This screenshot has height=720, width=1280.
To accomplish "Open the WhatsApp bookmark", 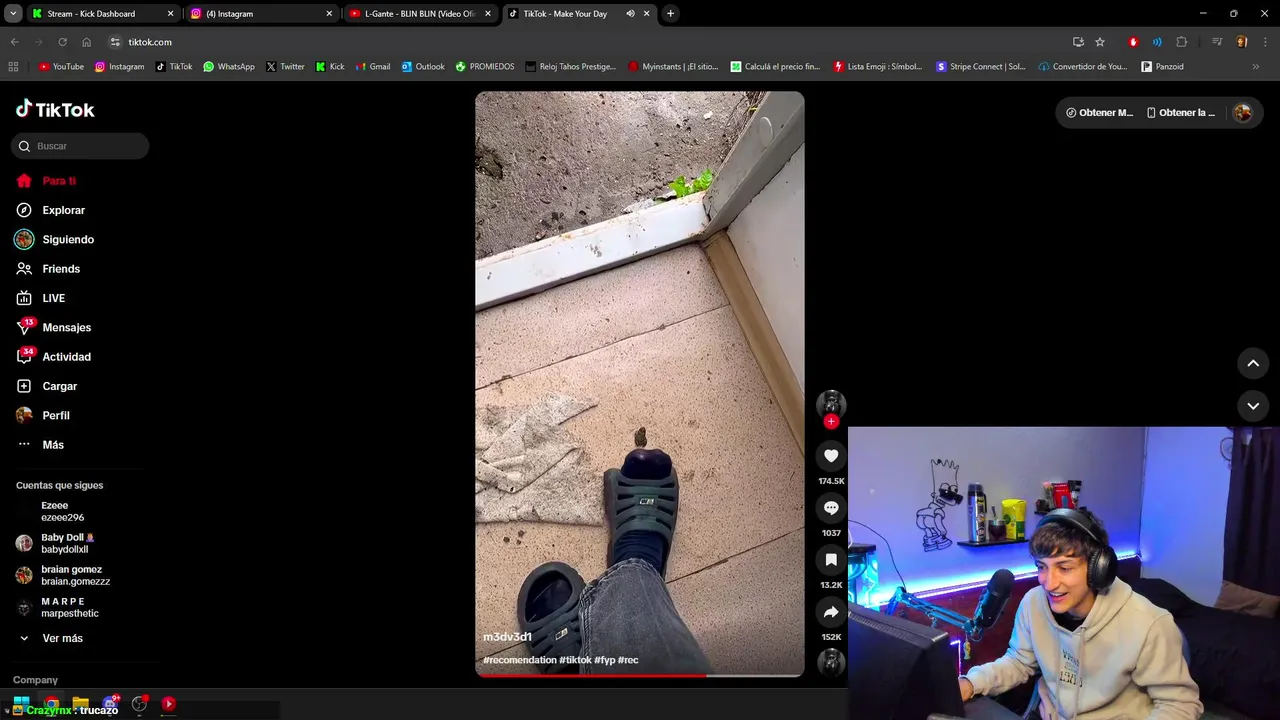I will [229, 67].
